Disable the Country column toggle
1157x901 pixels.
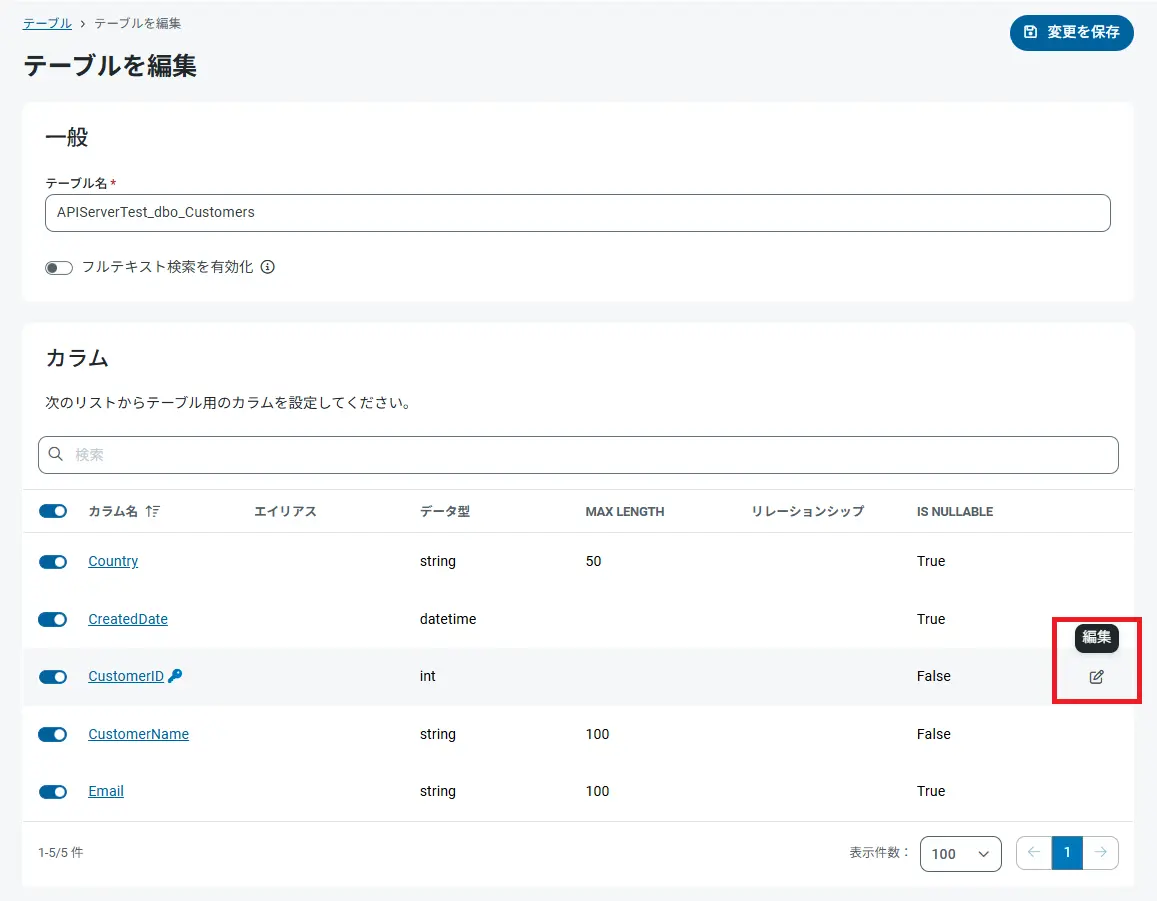51,562
